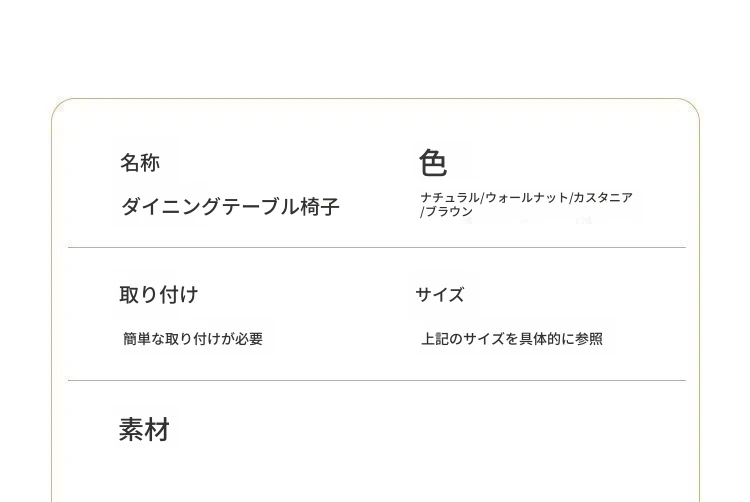Choose the ウォールナット color text
Image resolution: width=750 pixels, height=502 pixels.
527,198
